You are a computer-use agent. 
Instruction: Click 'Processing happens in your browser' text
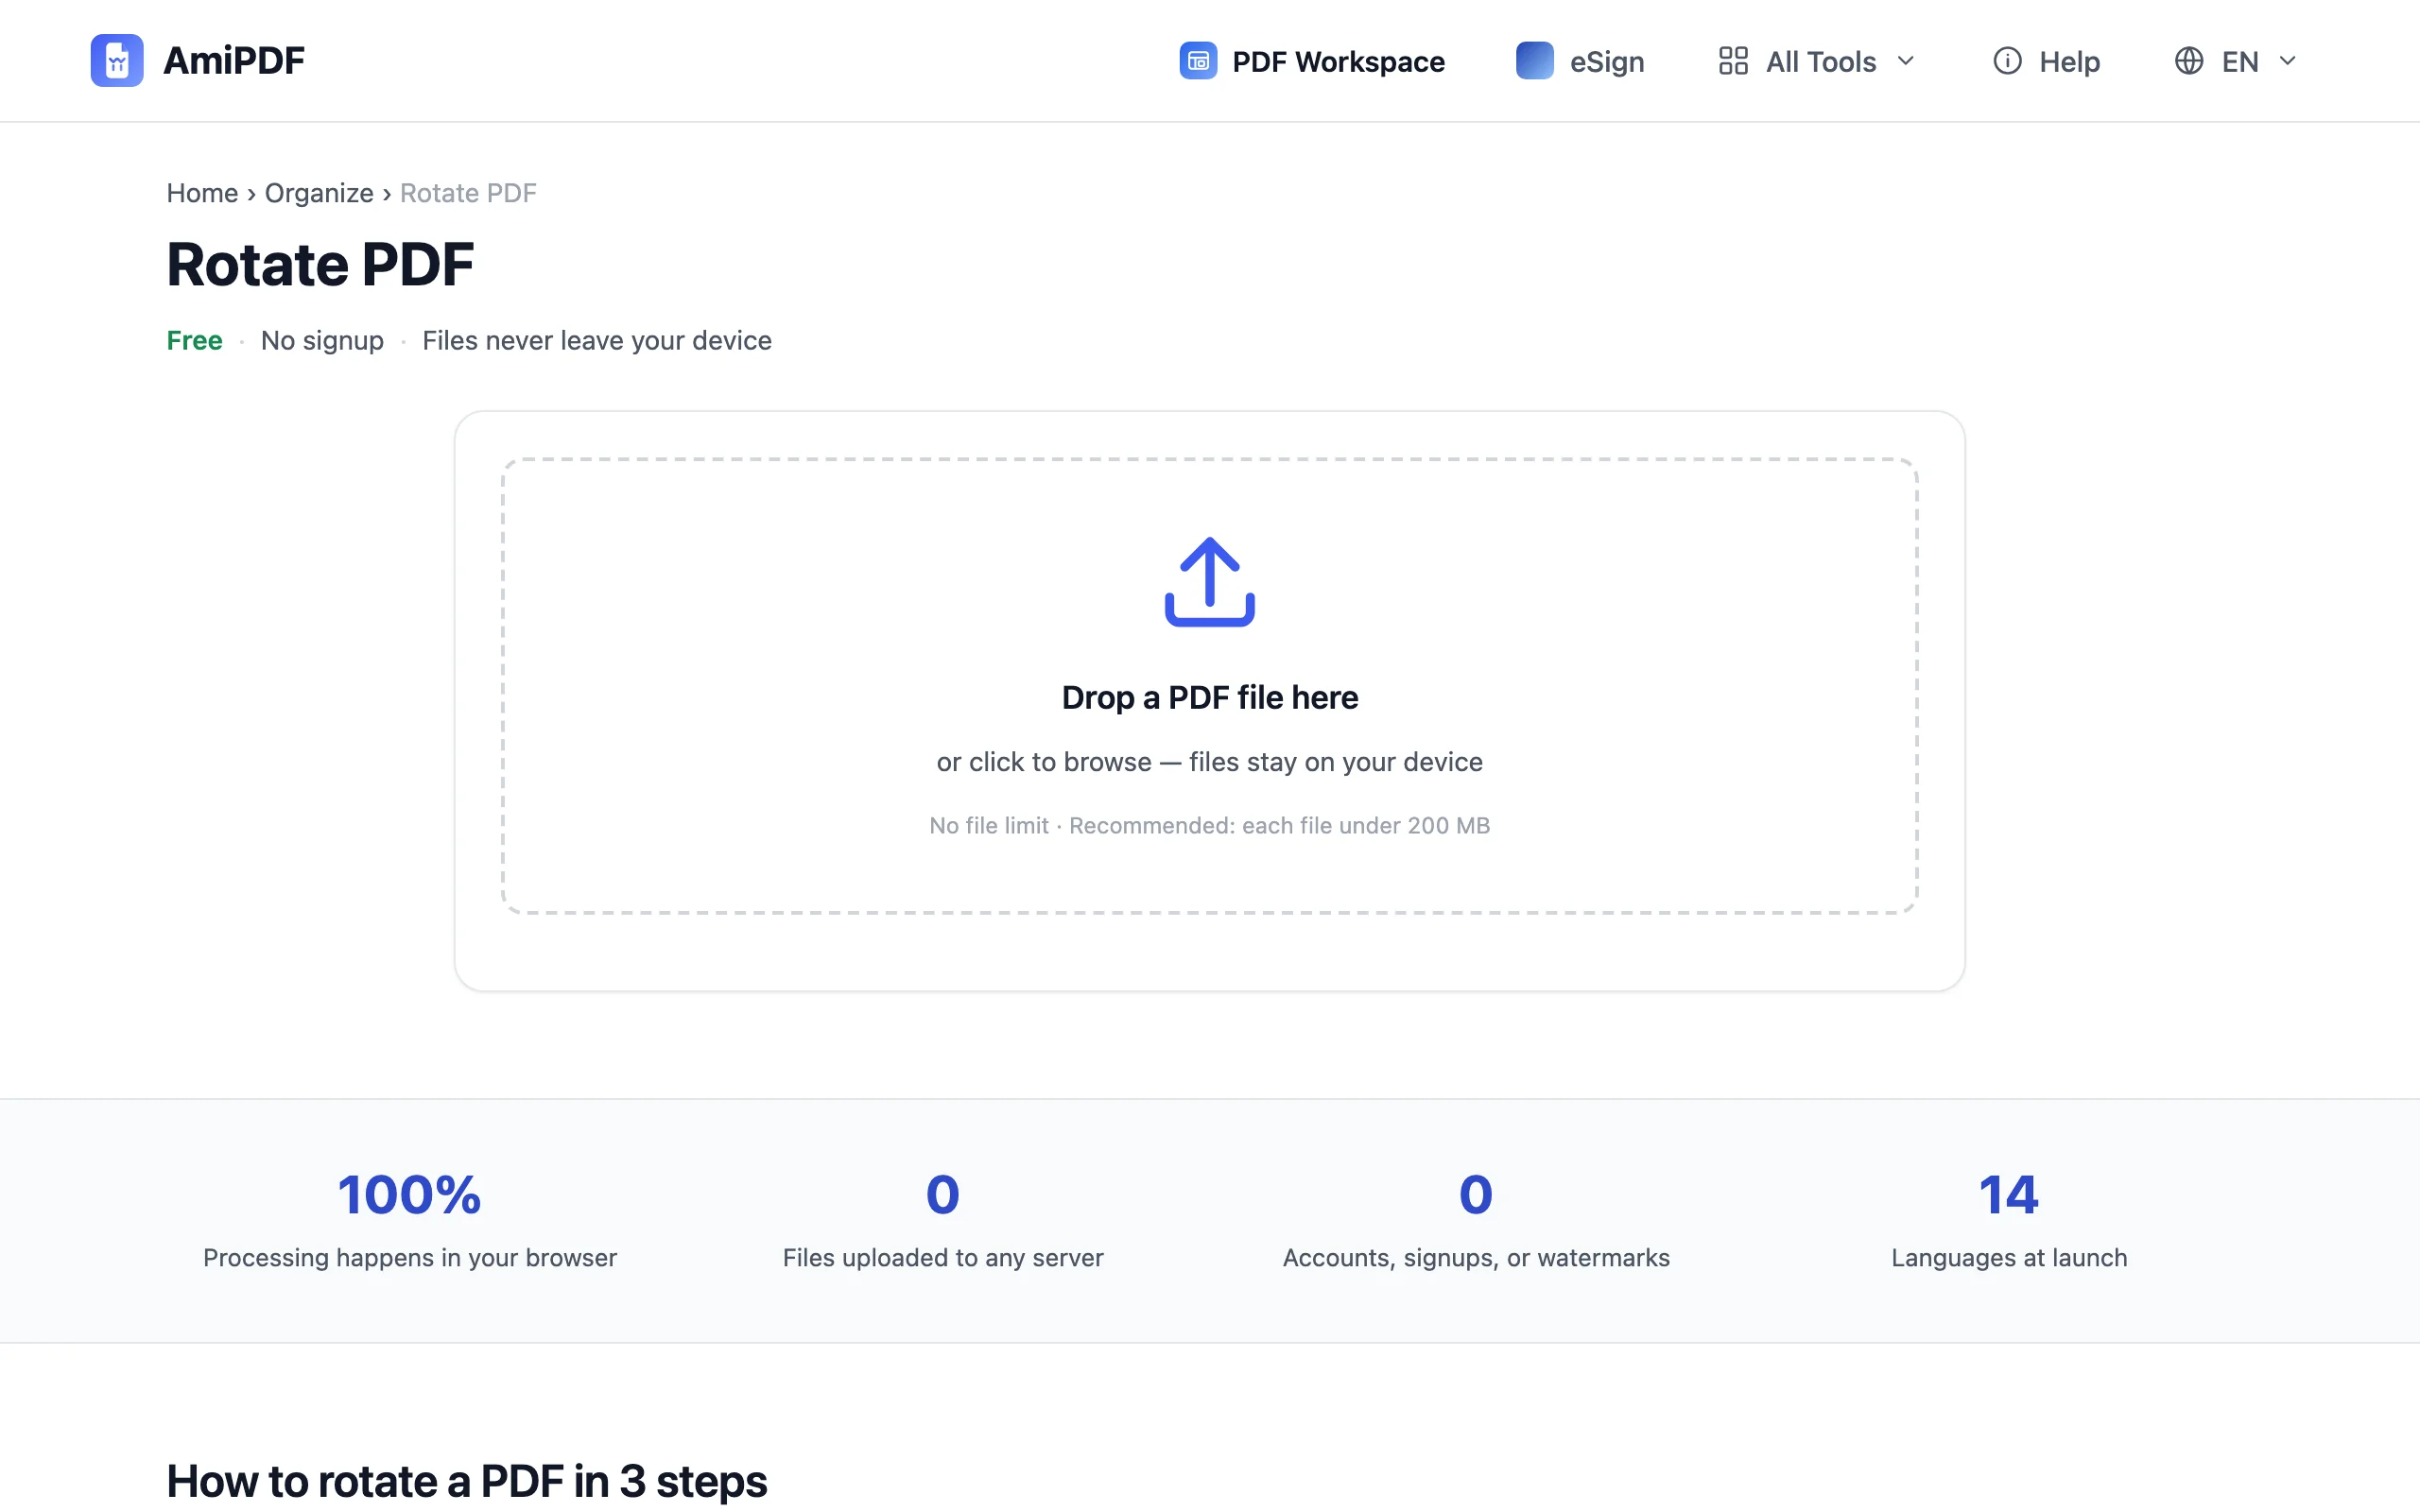(410, 1258)
